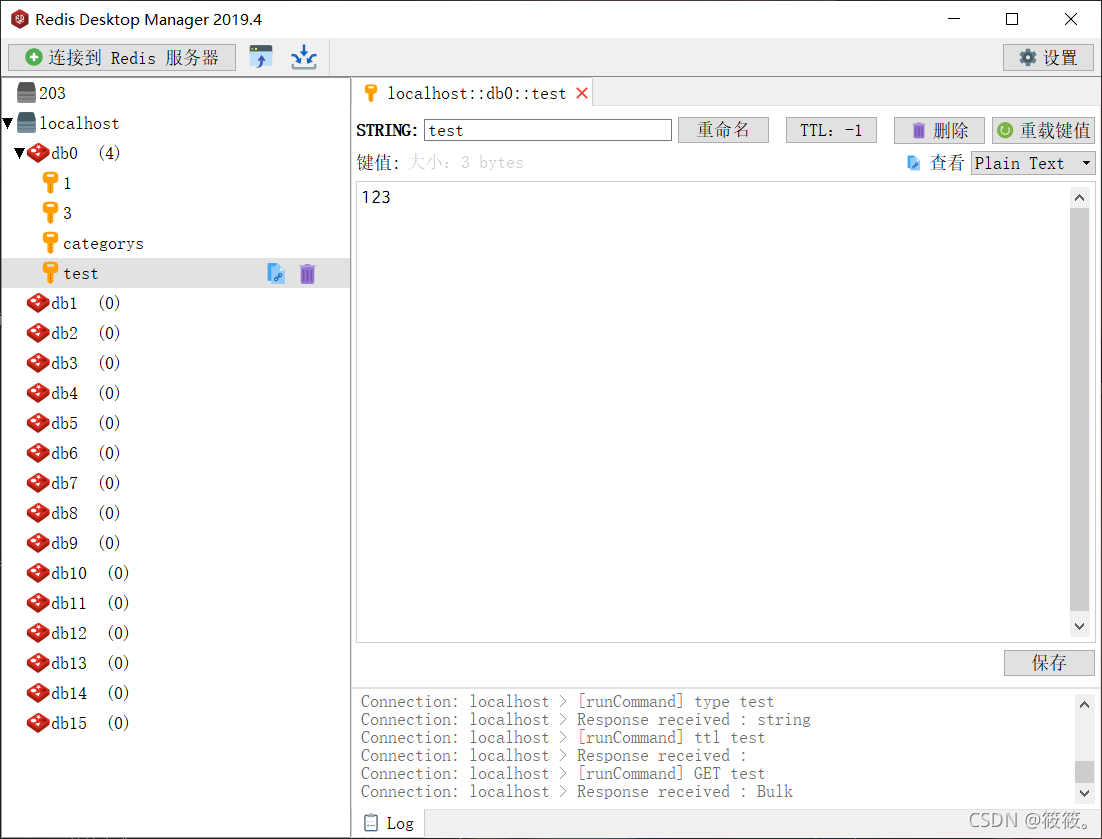Close the localhost::db0::test tab
This screenshot has width=1102, height=839.
(x=582, y=93)
